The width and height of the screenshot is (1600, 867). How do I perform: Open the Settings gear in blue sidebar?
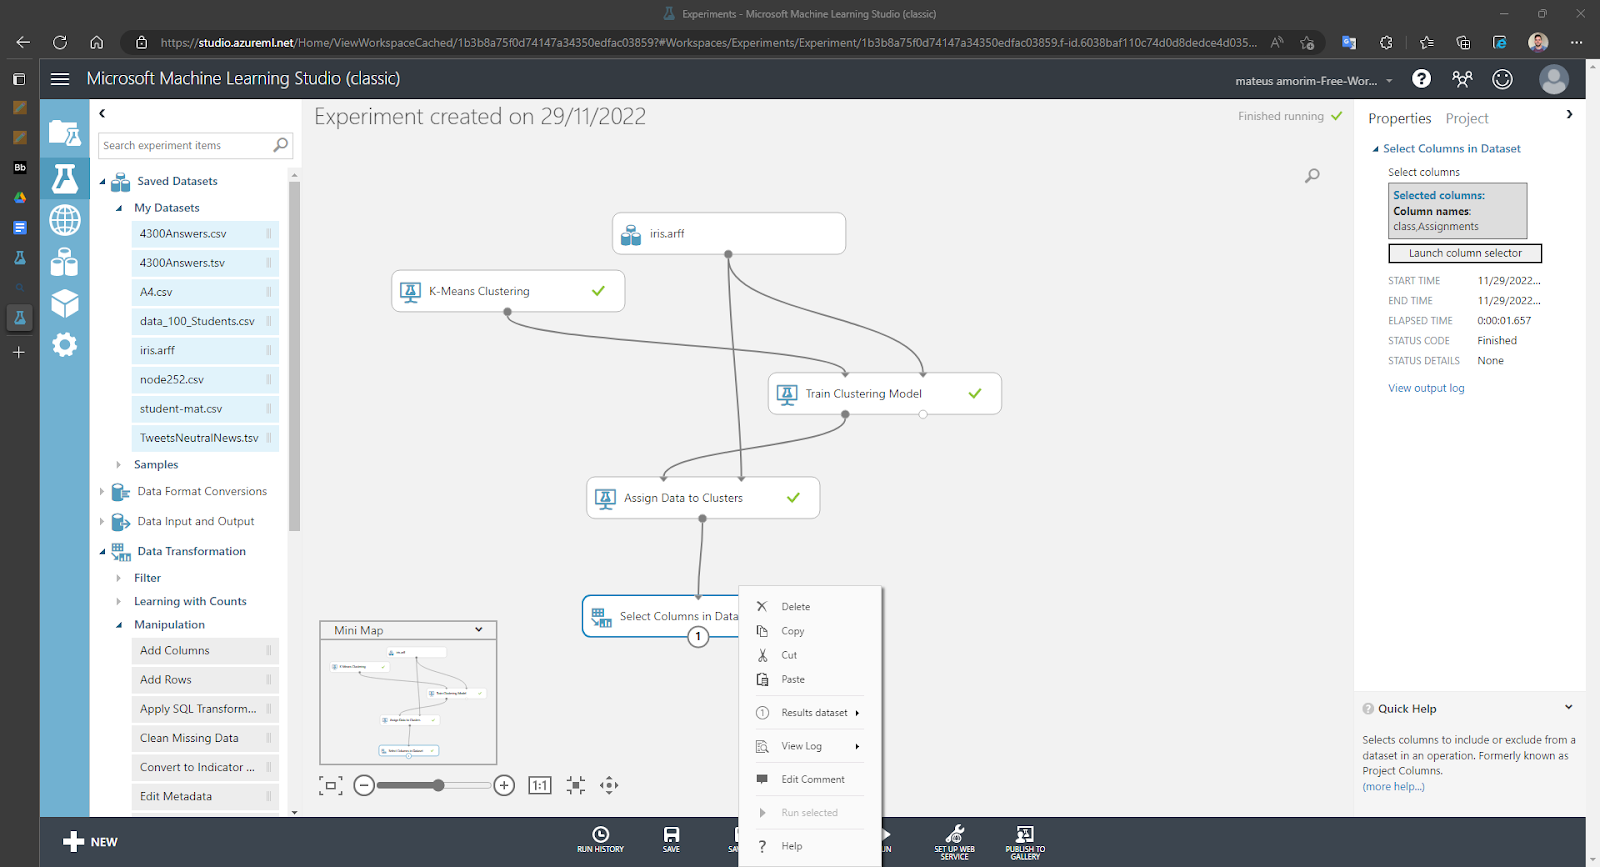click(65, 345)
